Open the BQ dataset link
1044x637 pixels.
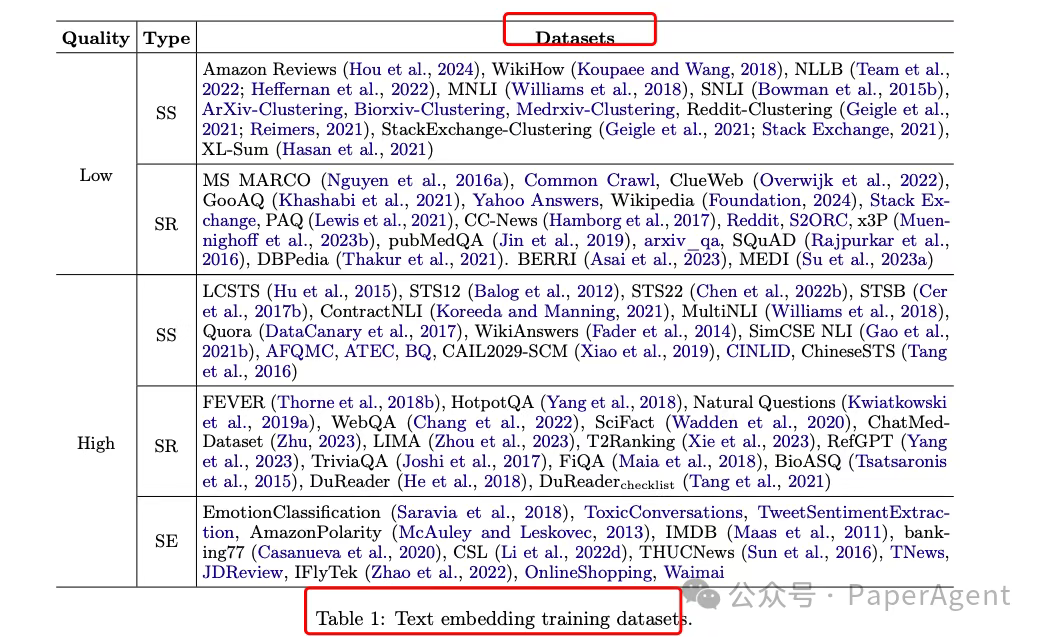tap(418, 351)
